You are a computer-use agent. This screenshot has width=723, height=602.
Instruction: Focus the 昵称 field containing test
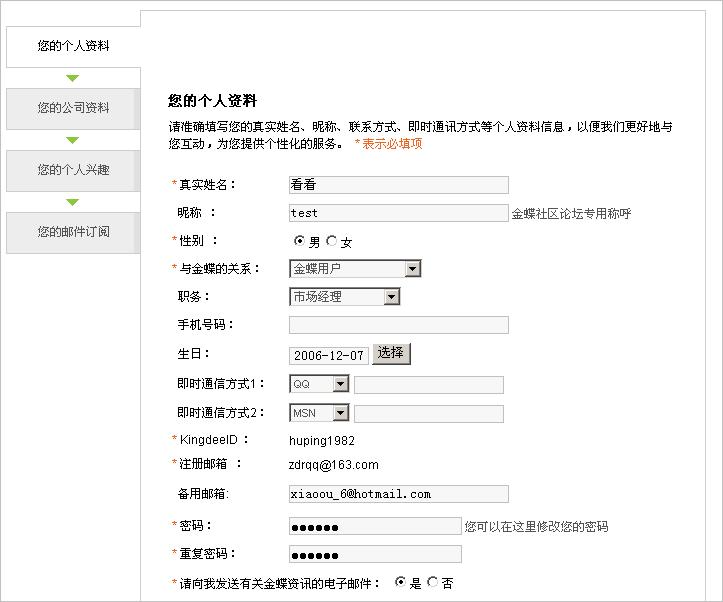(x=398, y=213)
